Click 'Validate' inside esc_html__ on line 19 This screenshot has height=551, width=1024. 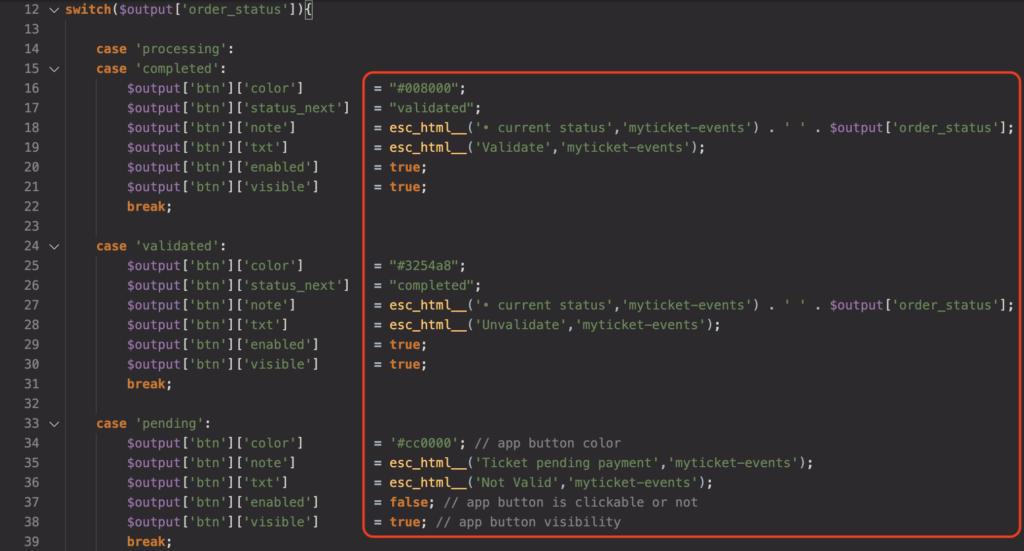(x=513, y=148)
